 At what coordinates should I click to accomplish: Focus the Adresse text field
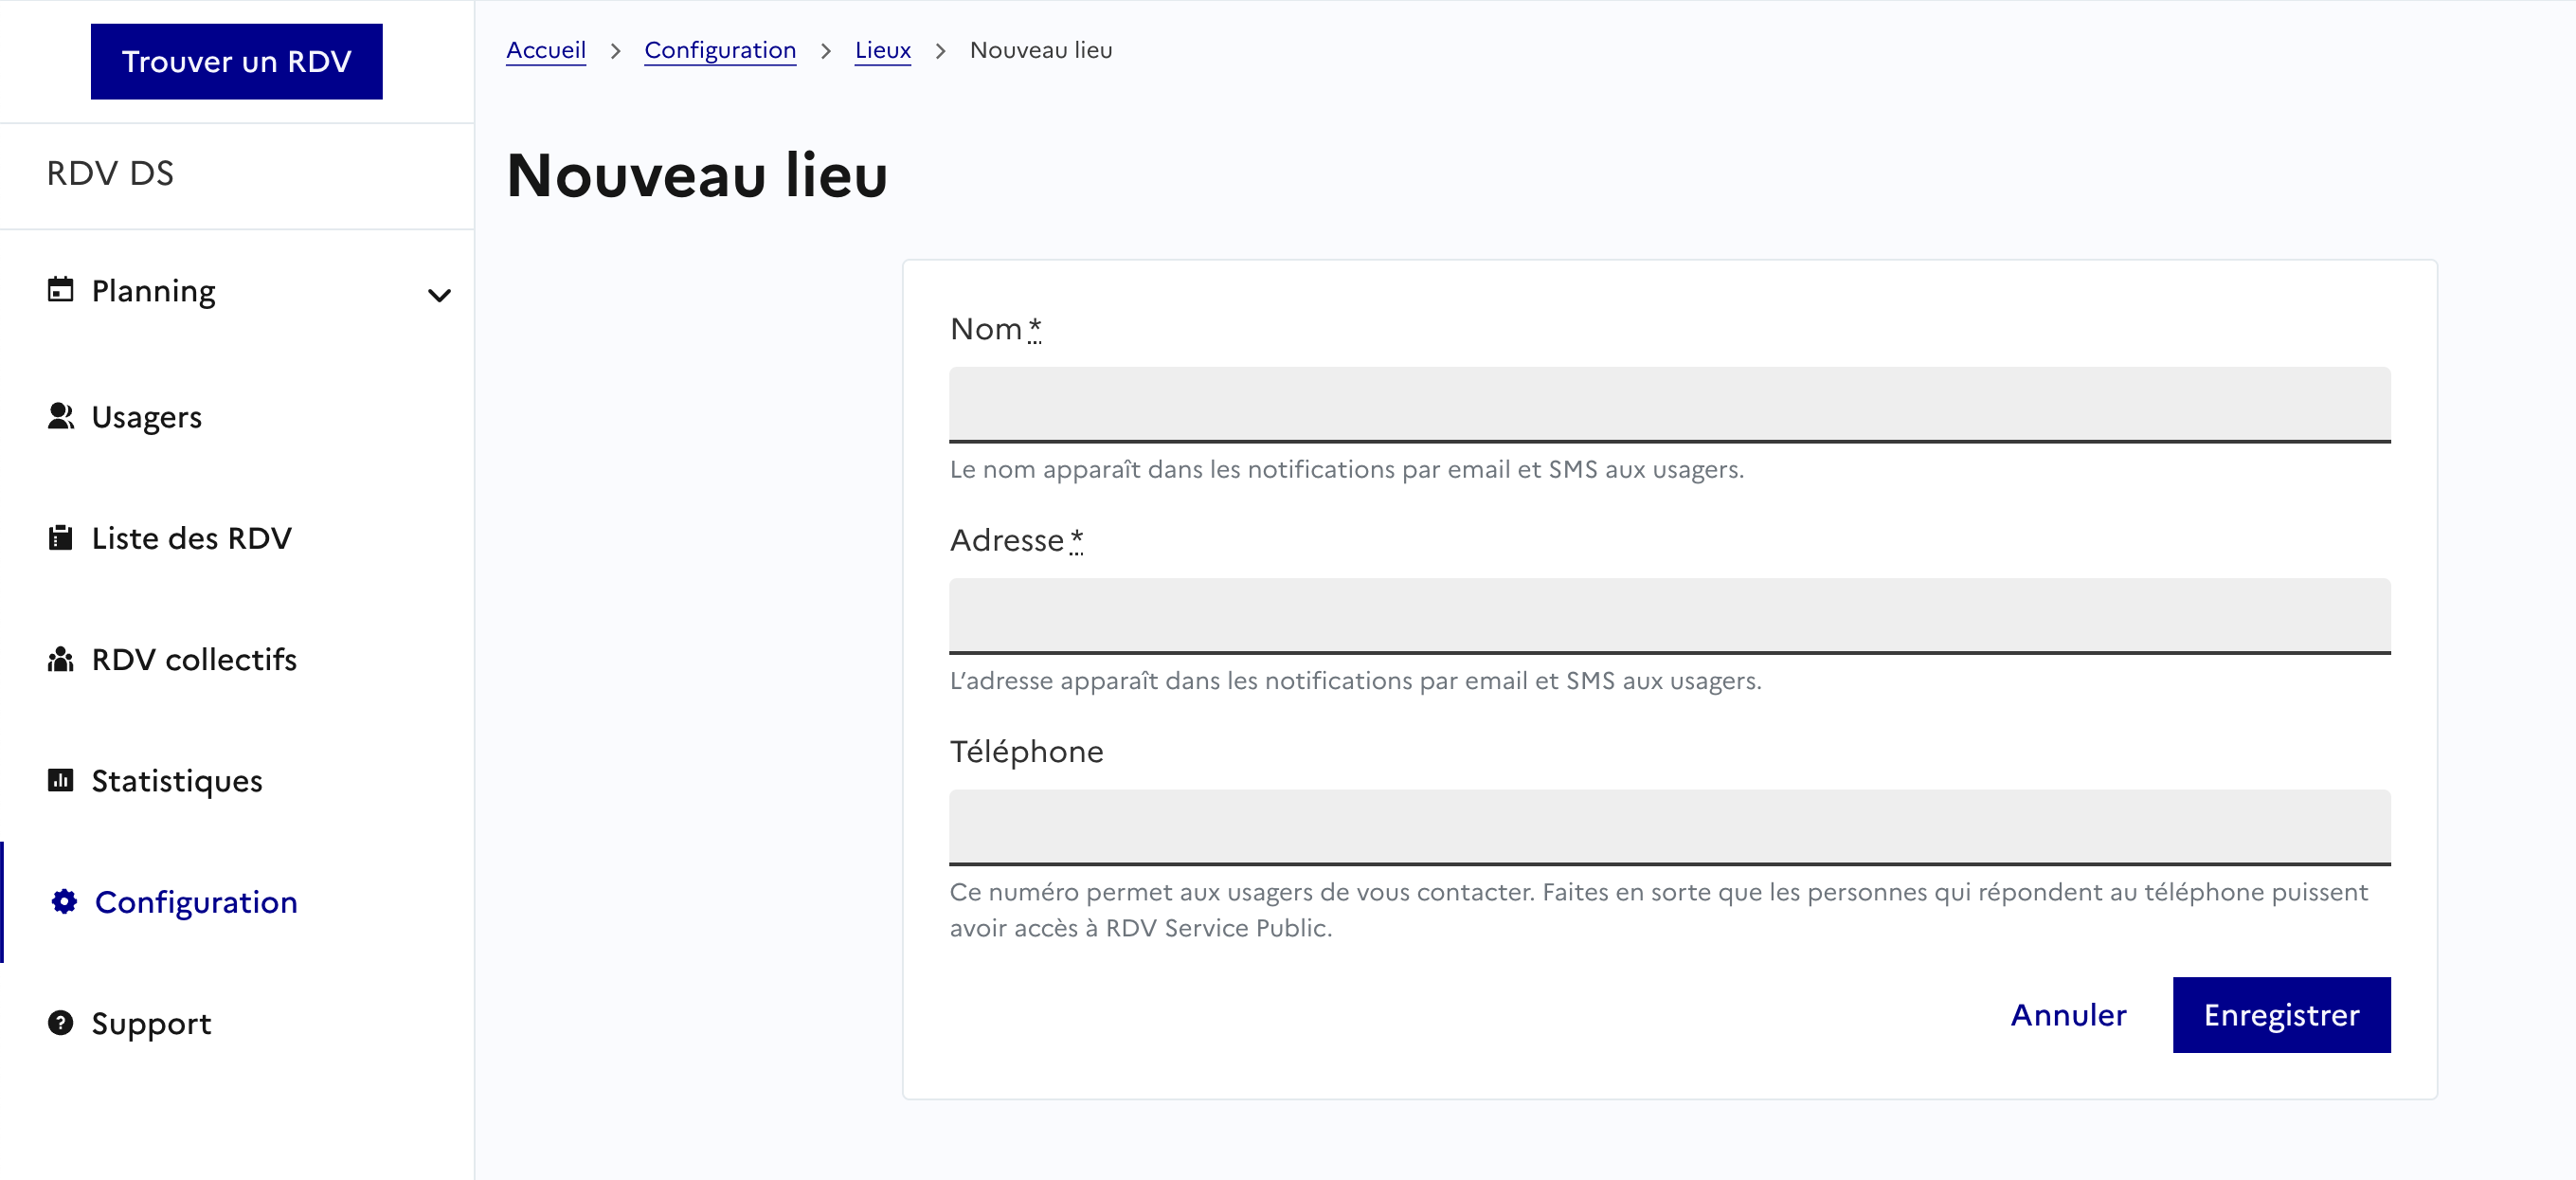pos(1669,615)
